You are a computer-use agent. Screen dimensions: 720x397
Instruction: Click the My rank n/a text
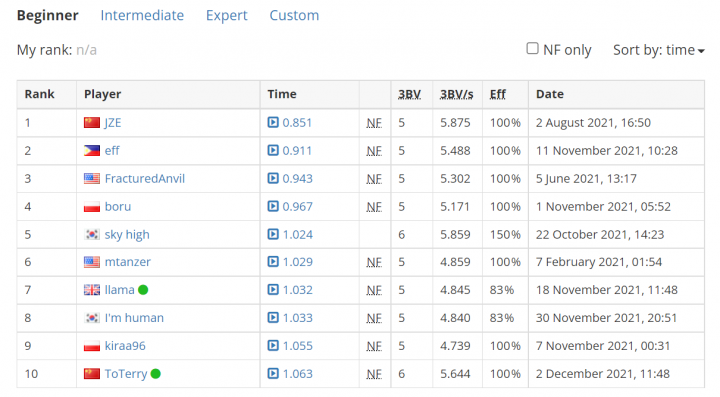[x=56, y=50]
